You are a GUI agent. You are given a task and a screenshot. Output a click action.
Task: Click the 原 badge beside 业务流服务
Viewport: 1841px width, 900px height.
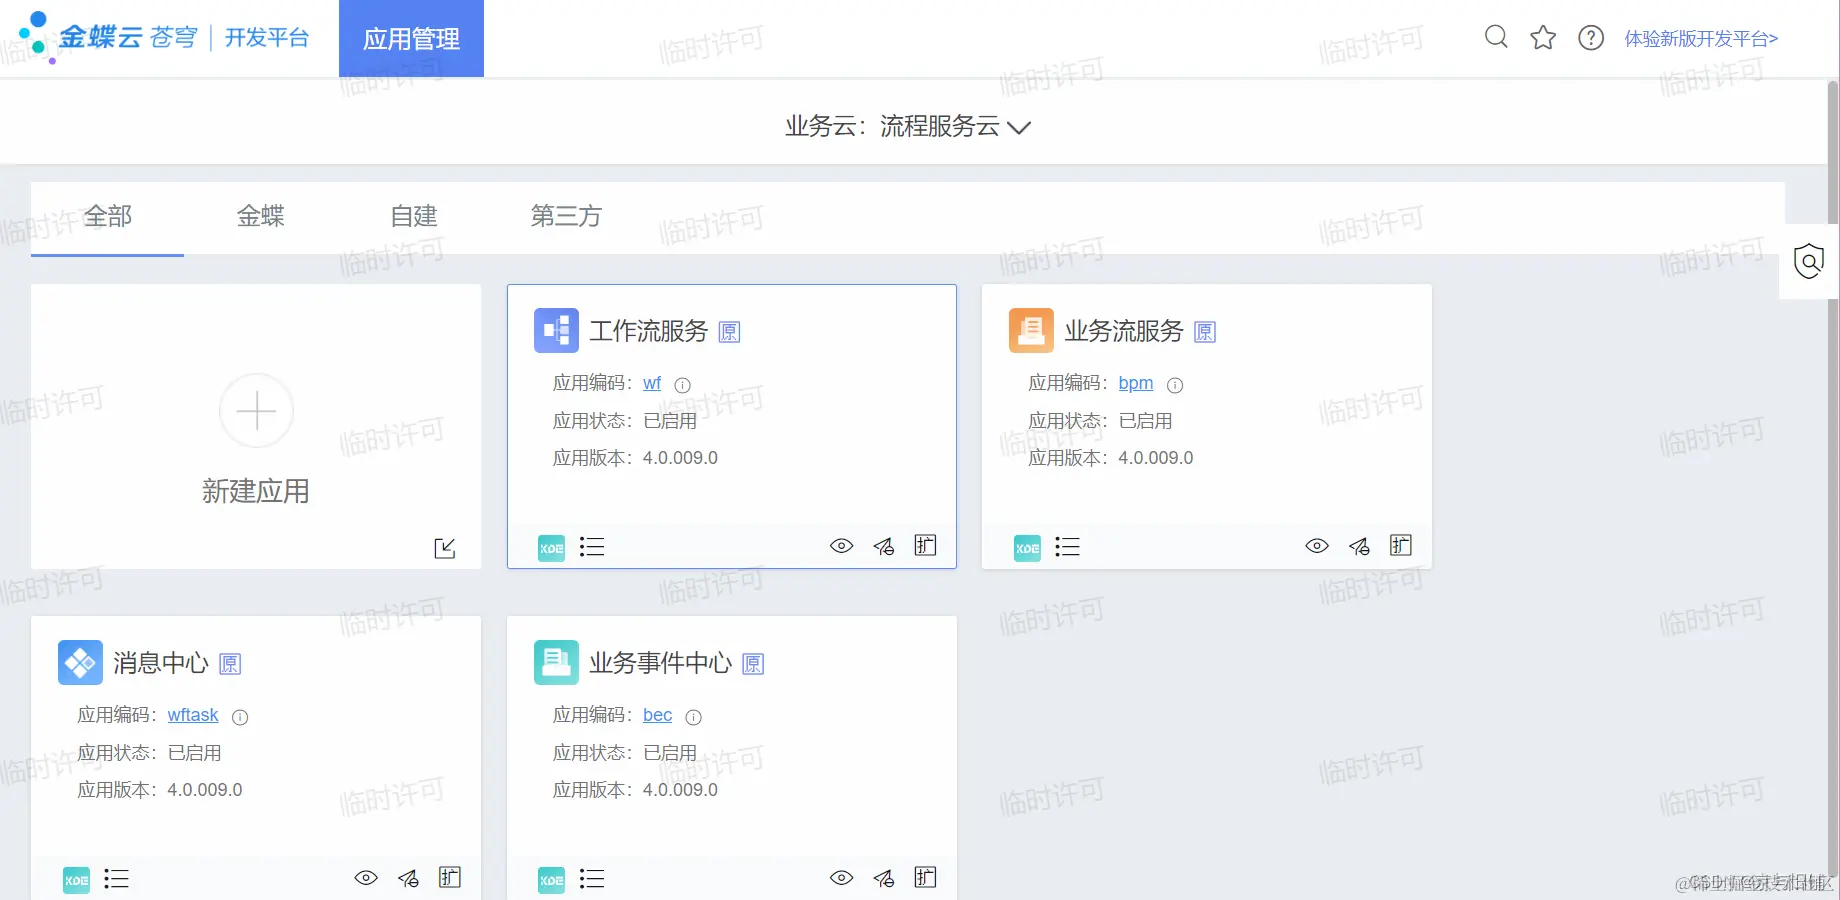tap(1205, 332)
